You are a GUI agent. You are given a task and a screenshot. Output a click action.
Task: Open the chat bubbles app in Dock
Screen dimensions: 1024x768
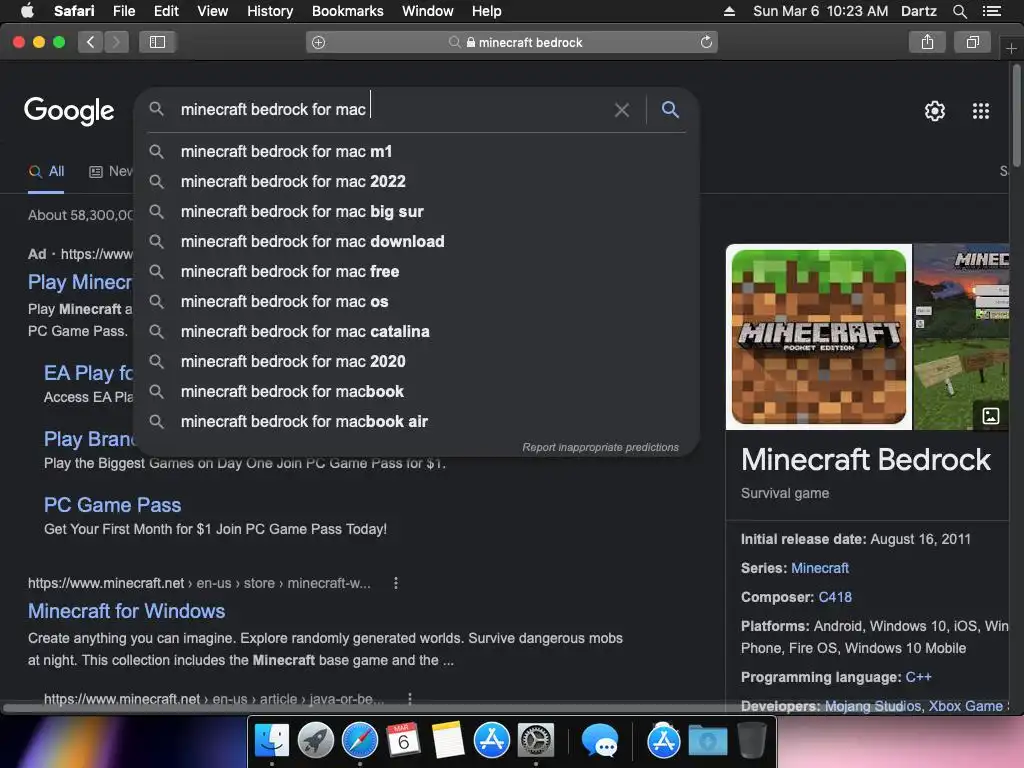point(600,741)
